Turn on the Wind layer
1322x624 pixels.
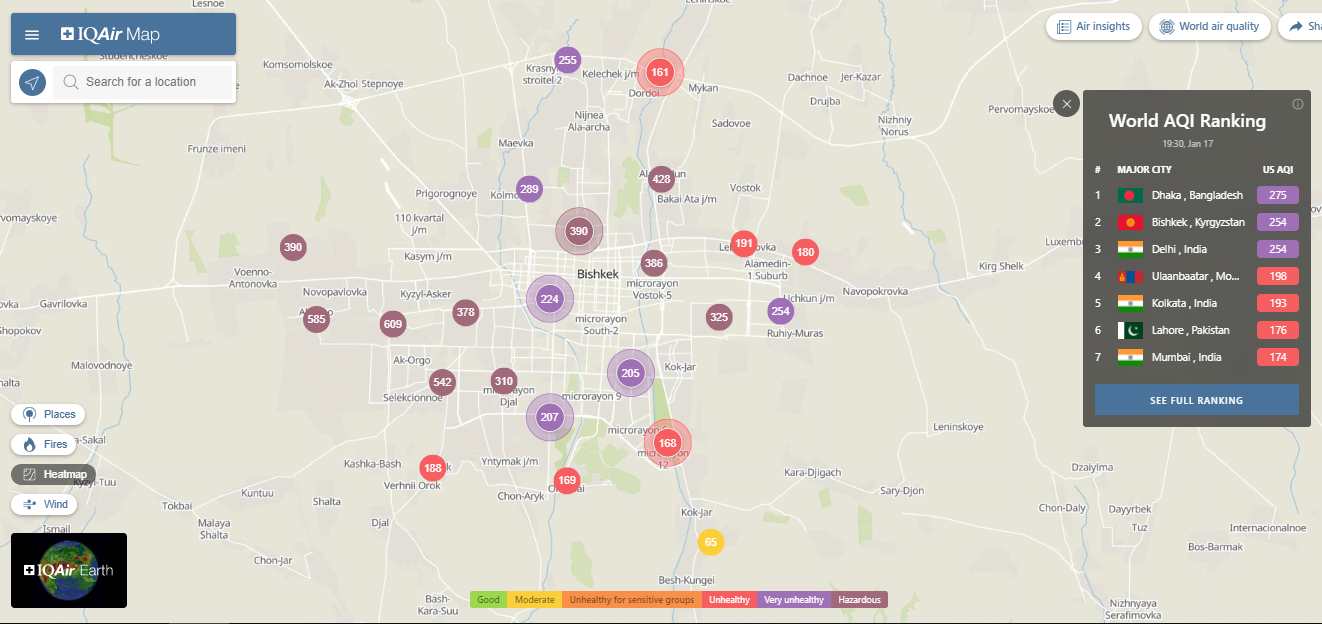click(x=45, y=504)
